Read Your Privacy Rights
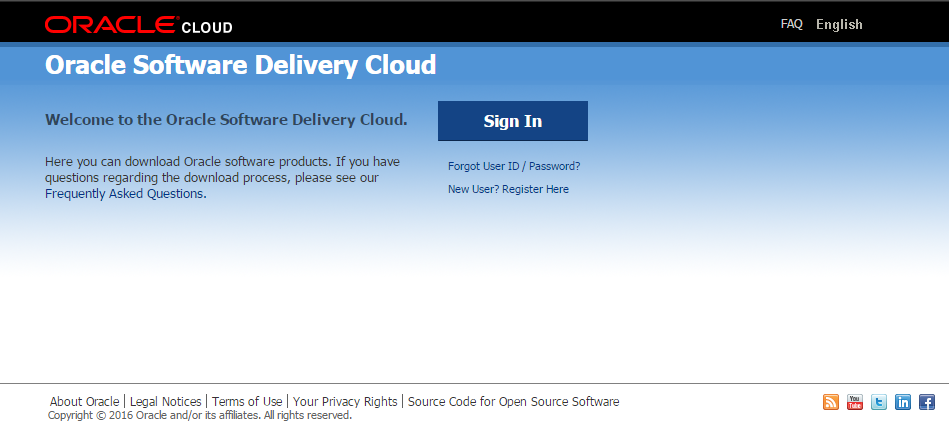This screenshot has height=439, width=949. pos(345,402)
